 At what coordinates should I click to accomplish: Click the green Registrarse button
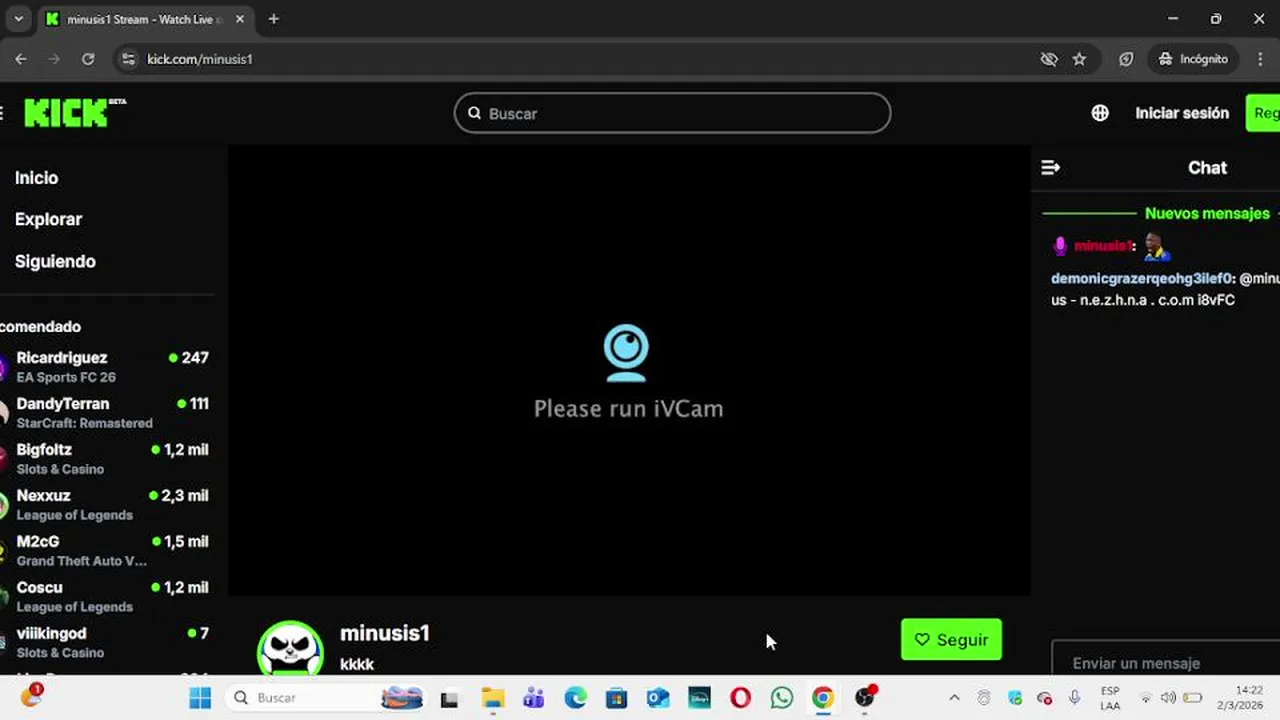1263,113
